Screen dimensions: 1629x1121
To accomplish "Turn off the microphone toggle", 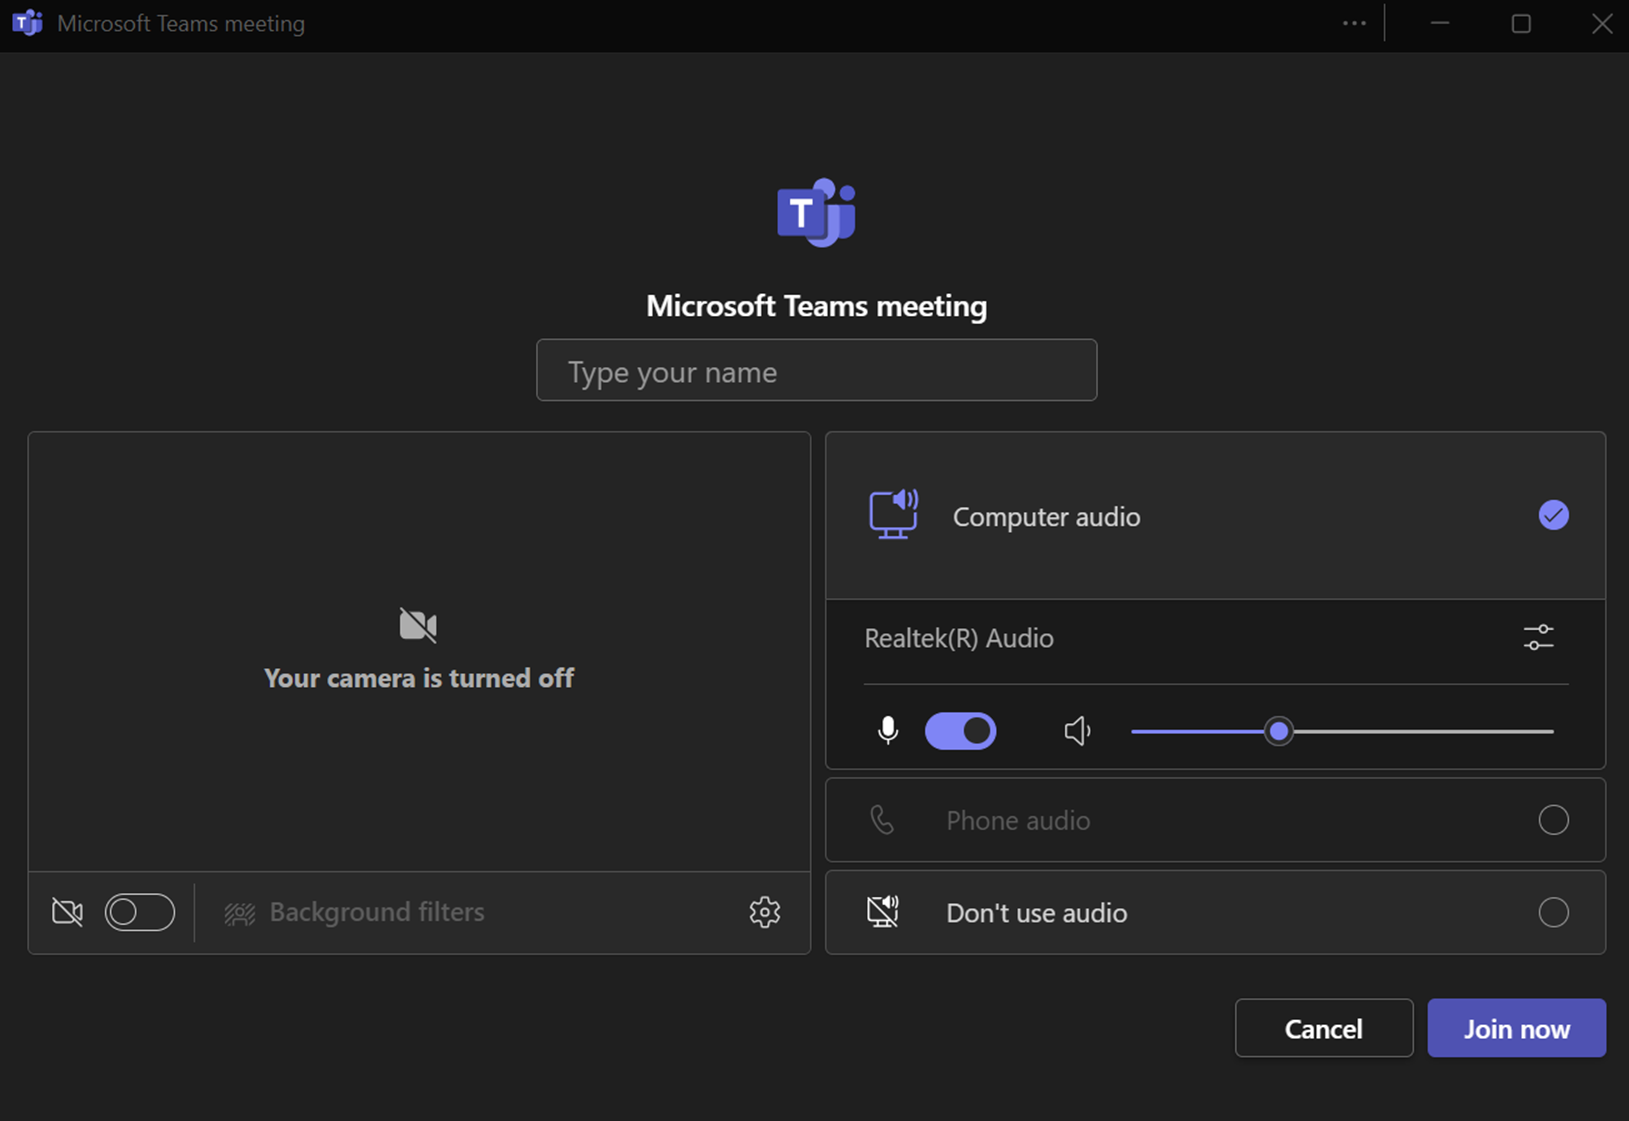I will [x=960, y=731].
